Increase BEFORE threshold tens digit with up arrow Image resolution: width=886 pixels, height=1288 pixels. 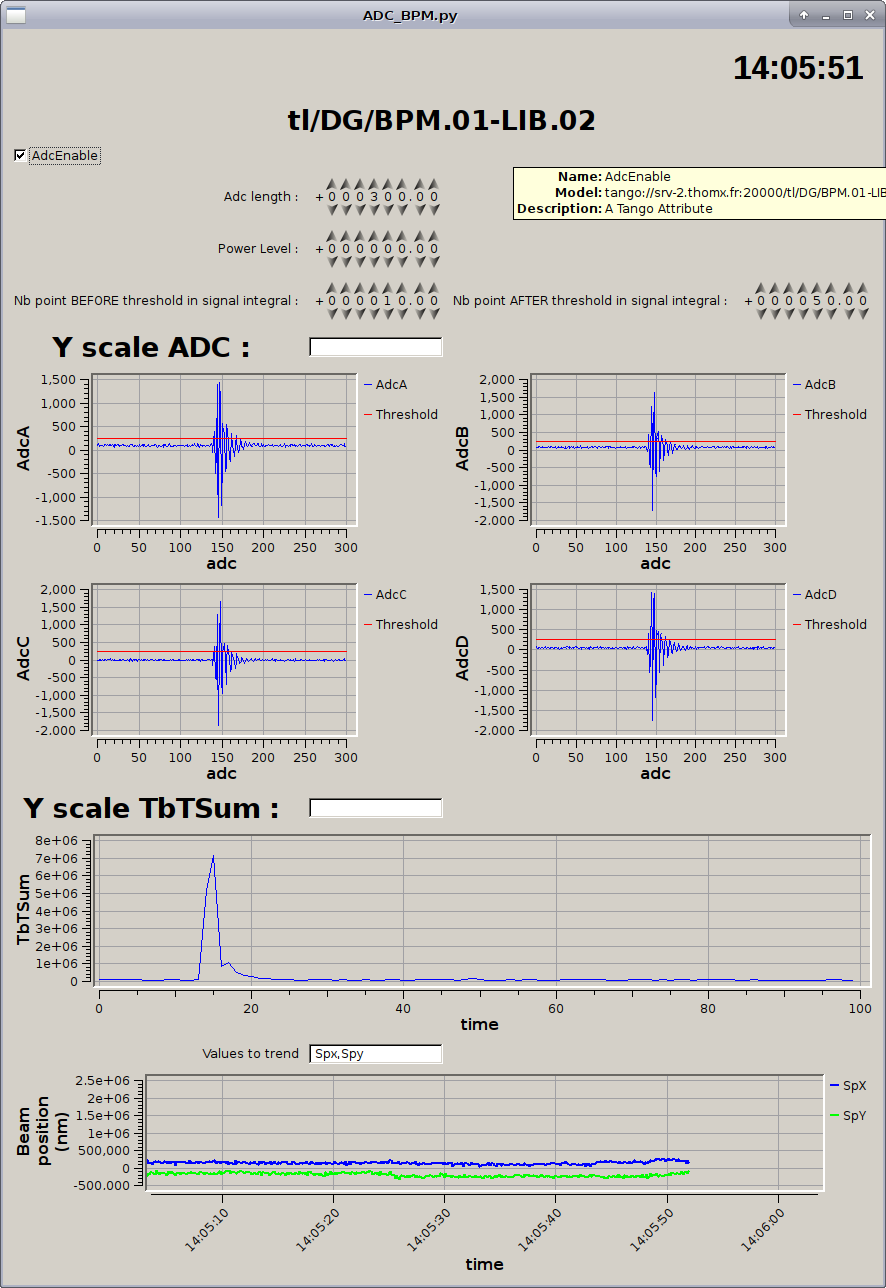click(x=388, y=289)
